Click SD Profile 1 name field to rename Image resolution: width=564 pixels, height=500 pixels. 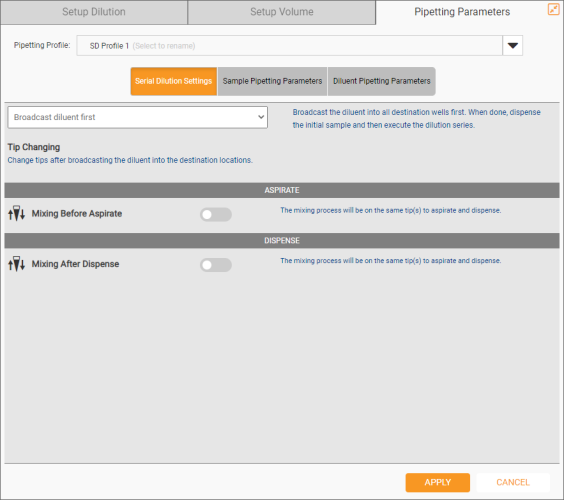[289, 46]
